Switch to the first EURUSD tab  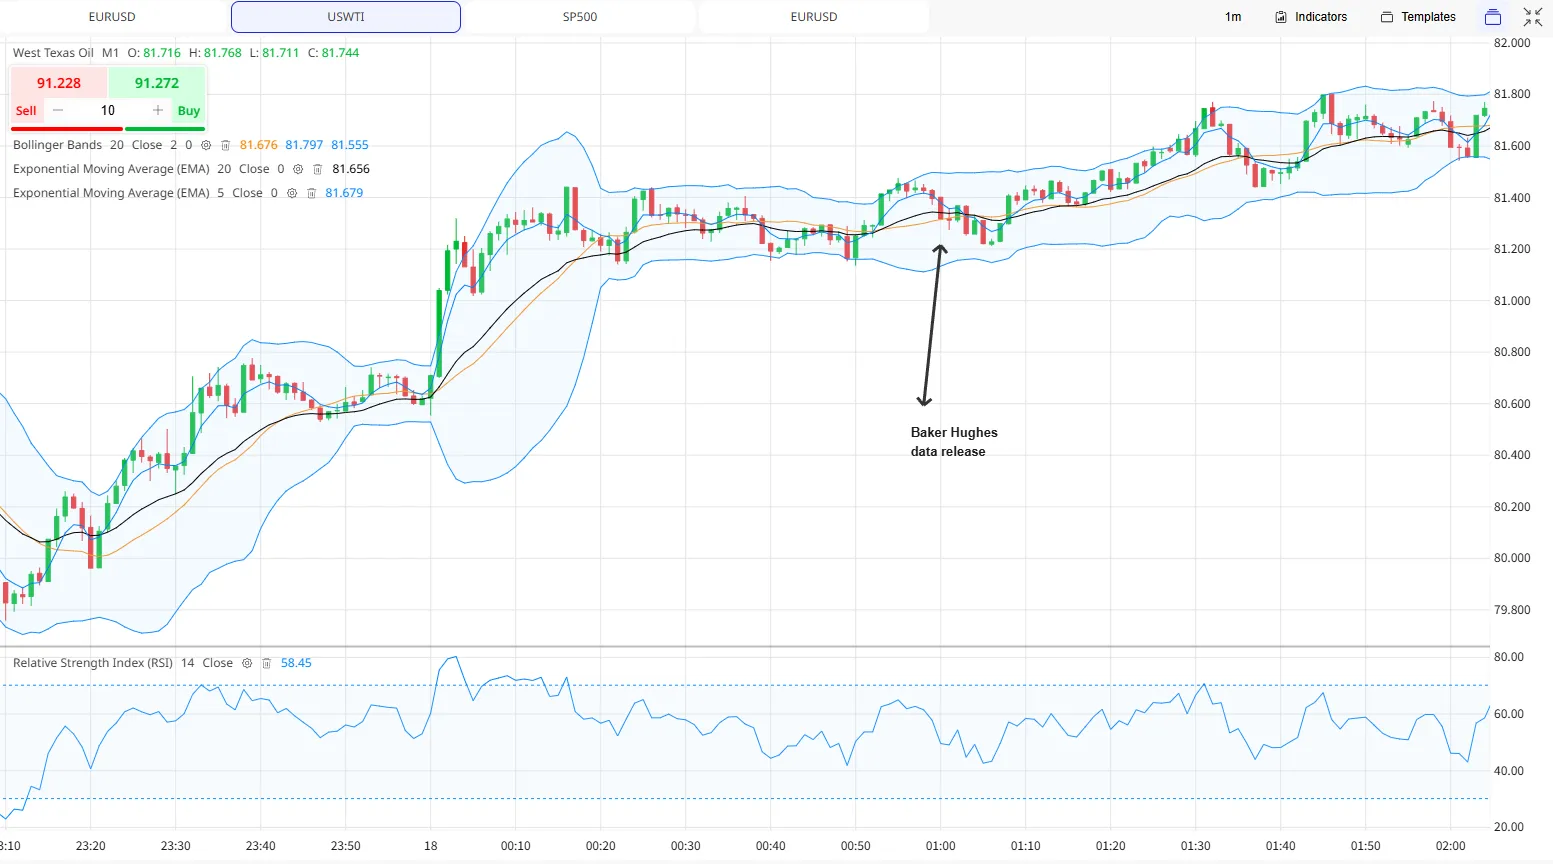112,17
